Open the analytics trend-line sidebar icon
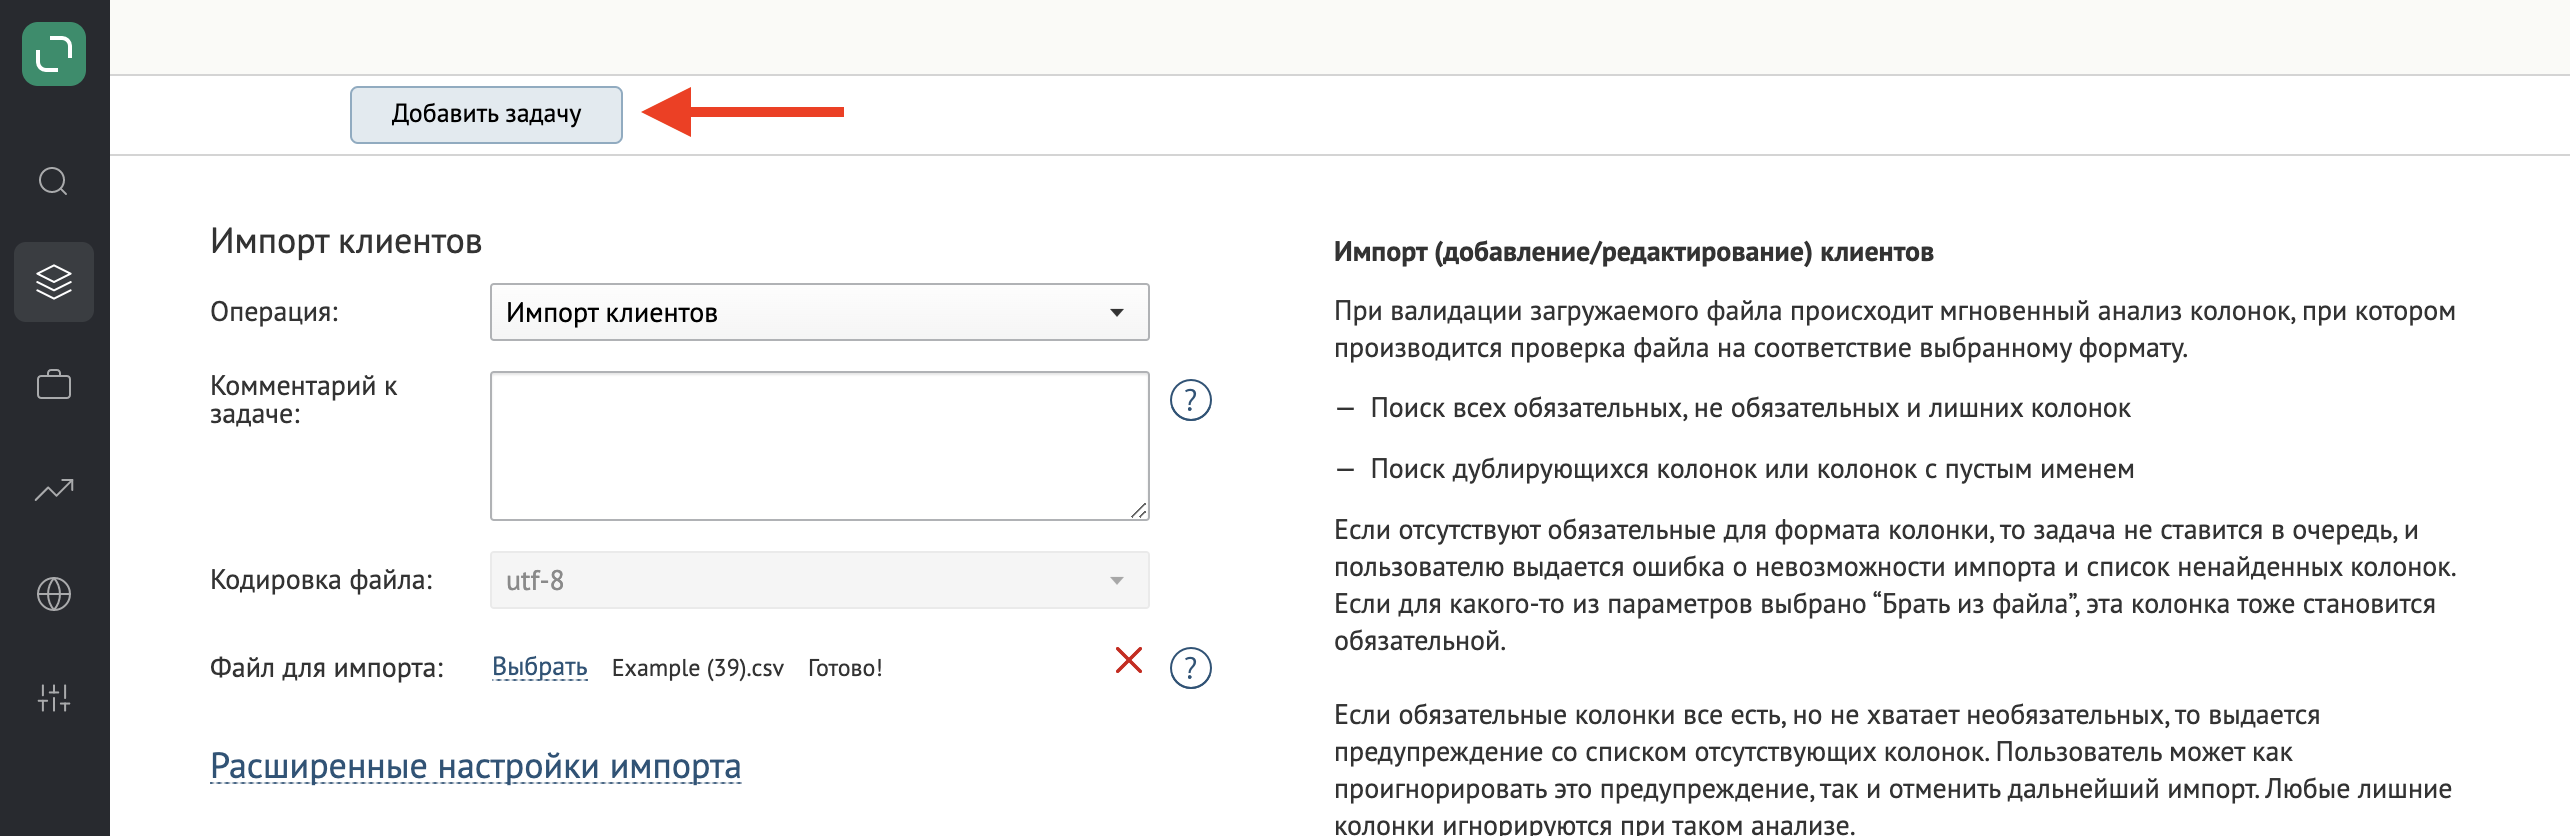2570x836 pixels. (54, 489)
